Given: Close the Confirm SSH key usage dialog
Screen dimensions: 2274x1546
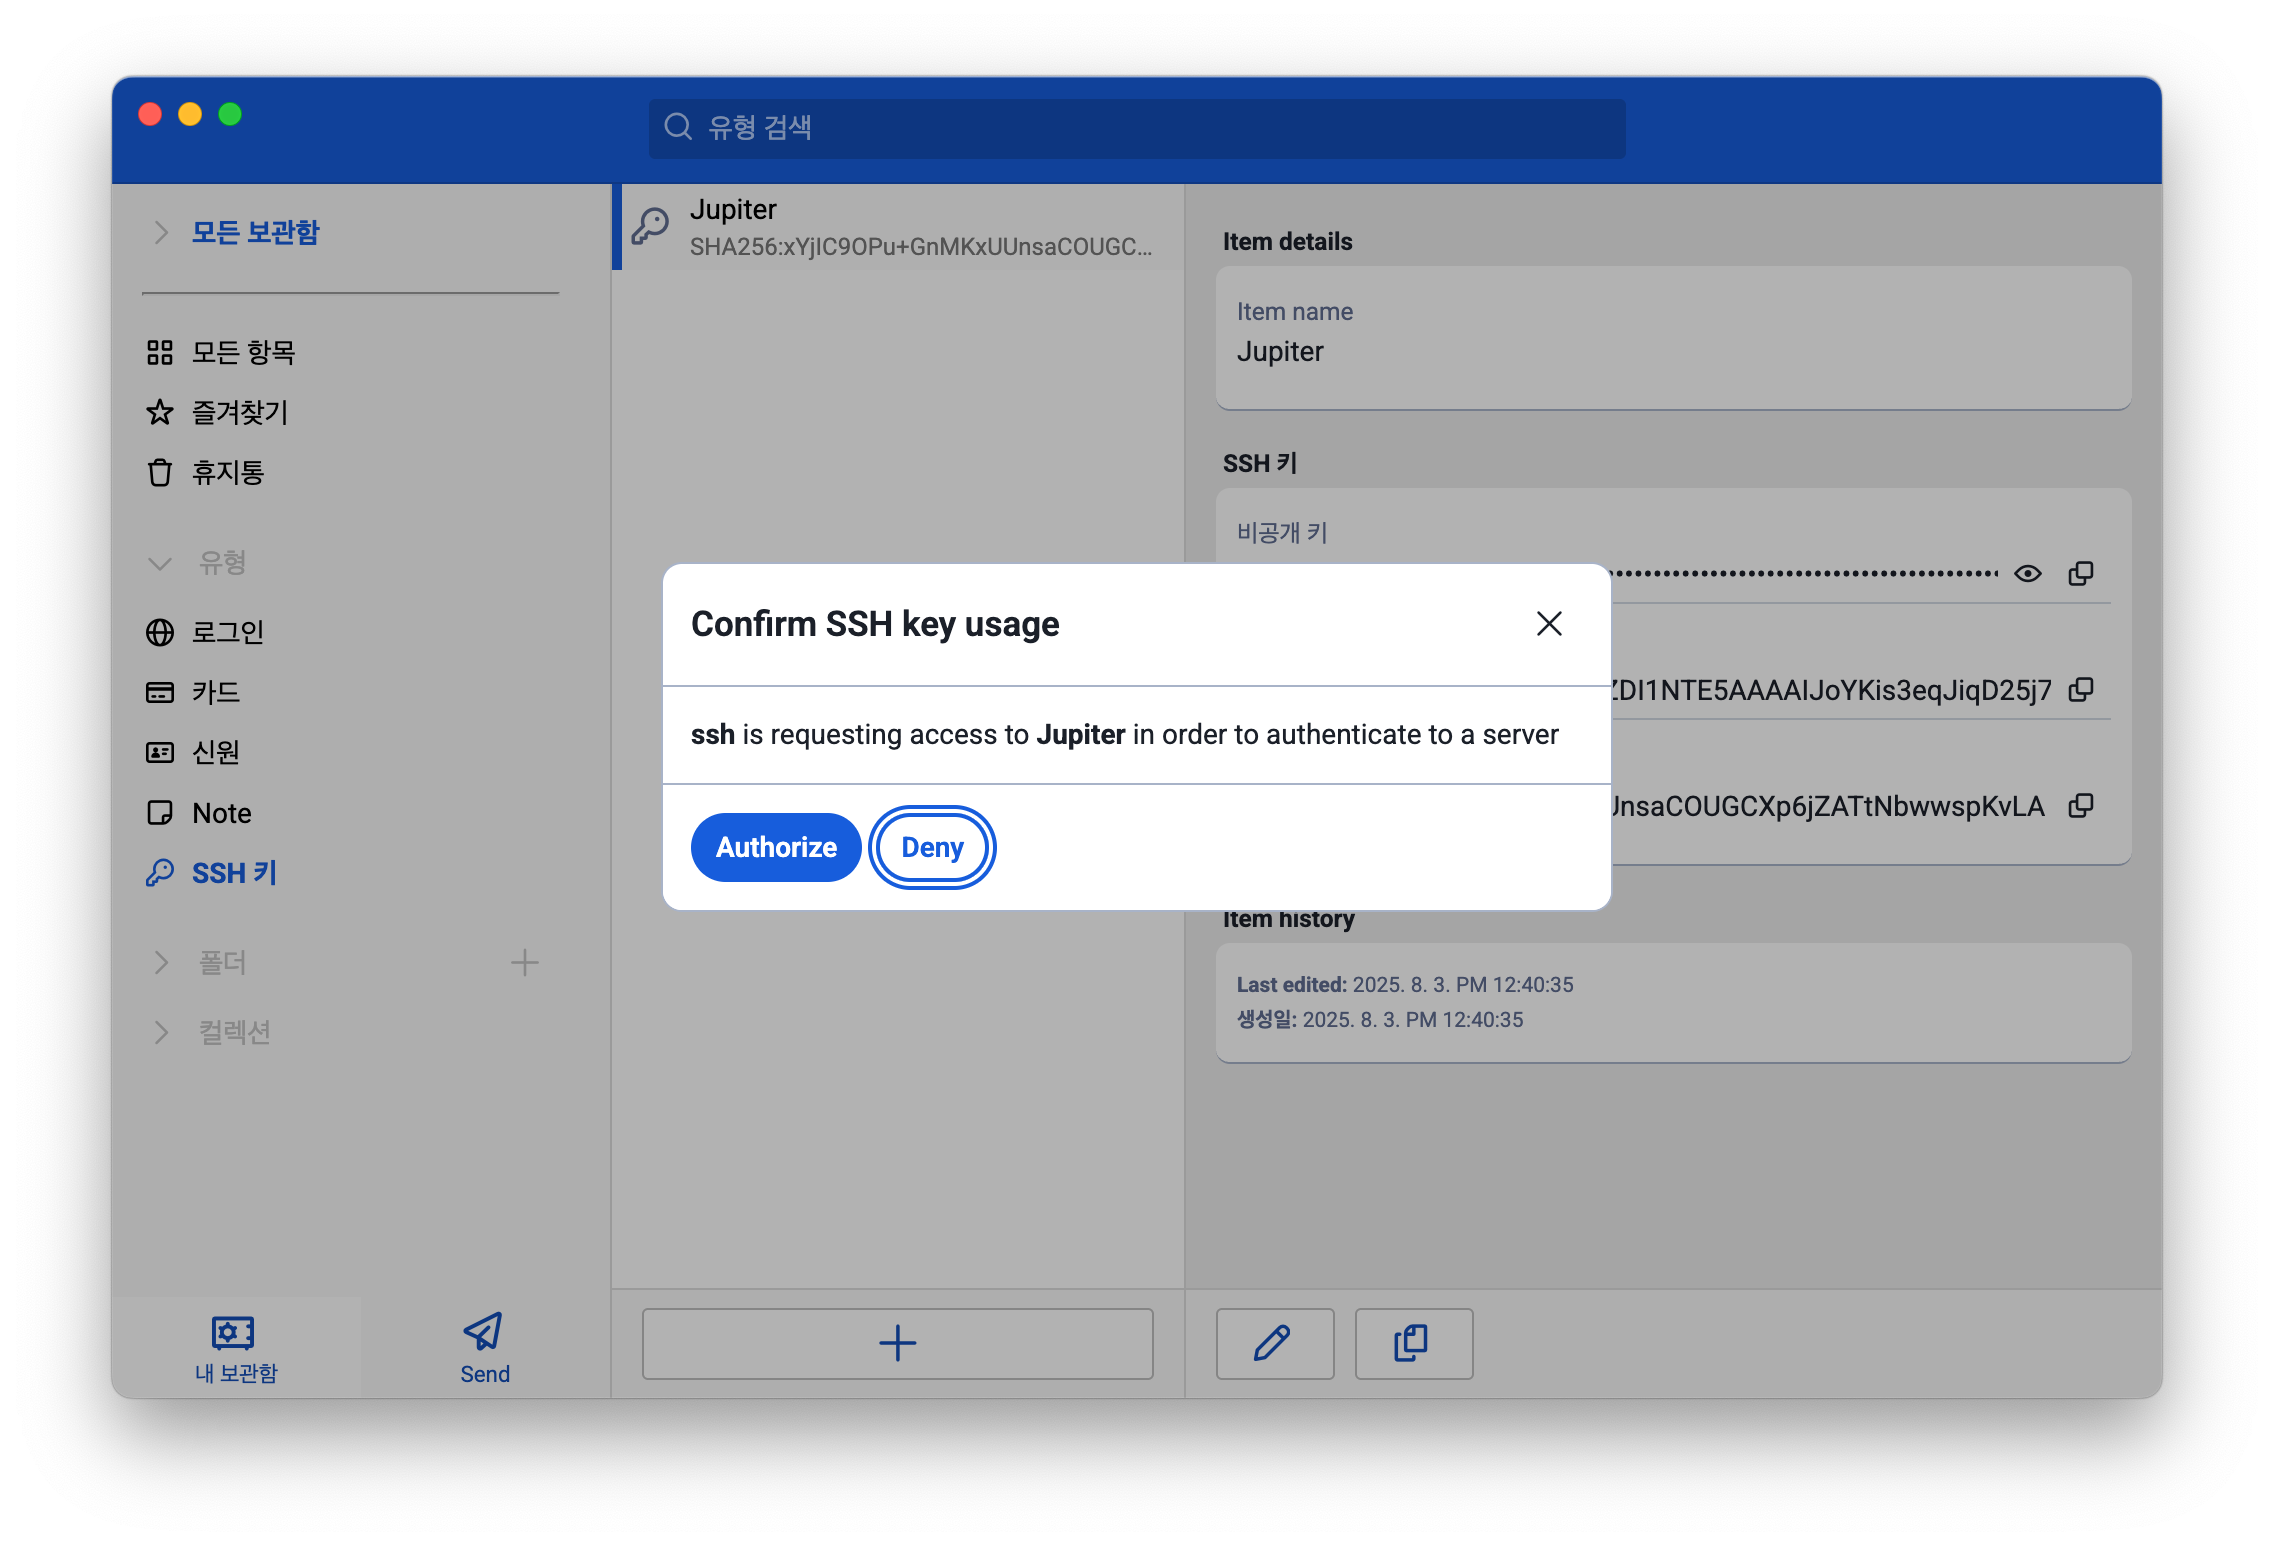Looking at the screenshot, I should [x=1549, y=624].
